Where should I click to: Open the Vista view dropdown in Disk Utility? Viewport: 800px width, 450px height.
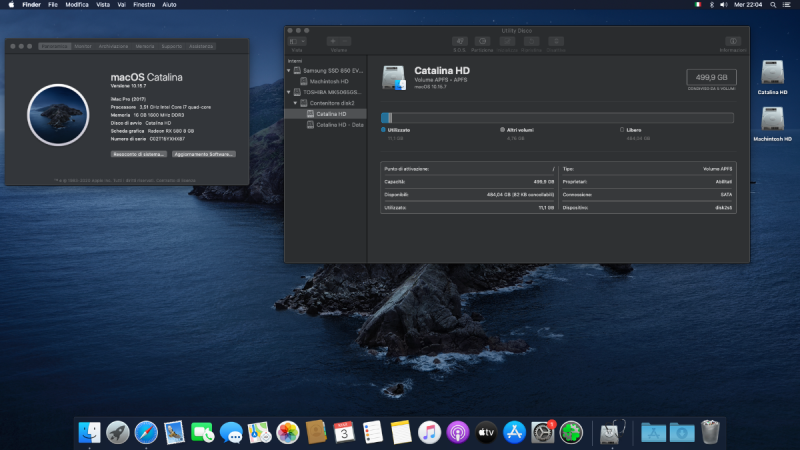pos(297,41)
